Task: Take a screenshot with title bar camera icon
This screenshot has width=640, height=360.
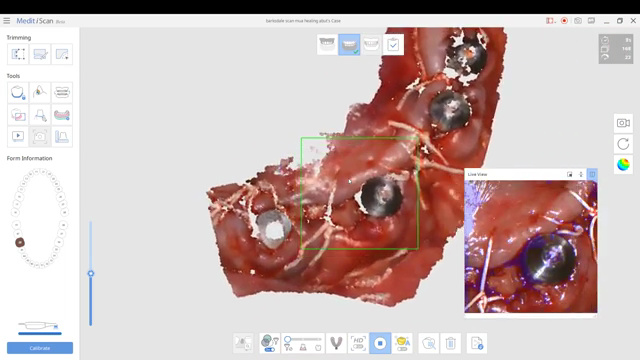Action: click(x=578, y=20)
